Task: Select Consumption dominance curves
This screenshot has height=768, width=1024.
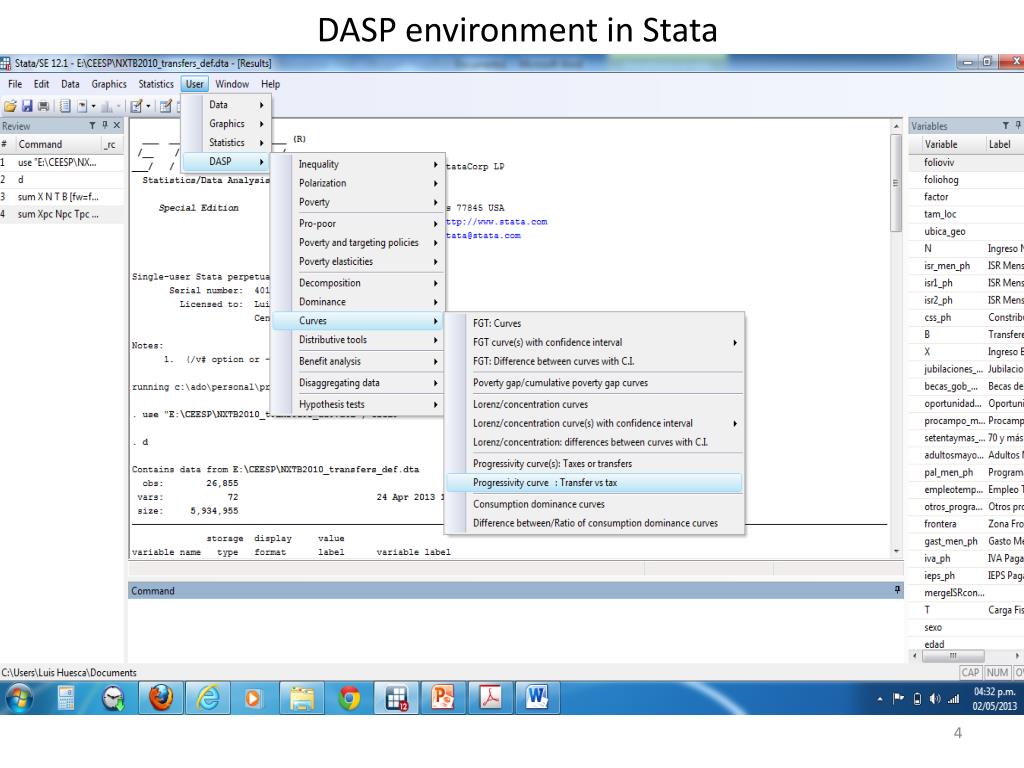Action: (x=594, y=504)
